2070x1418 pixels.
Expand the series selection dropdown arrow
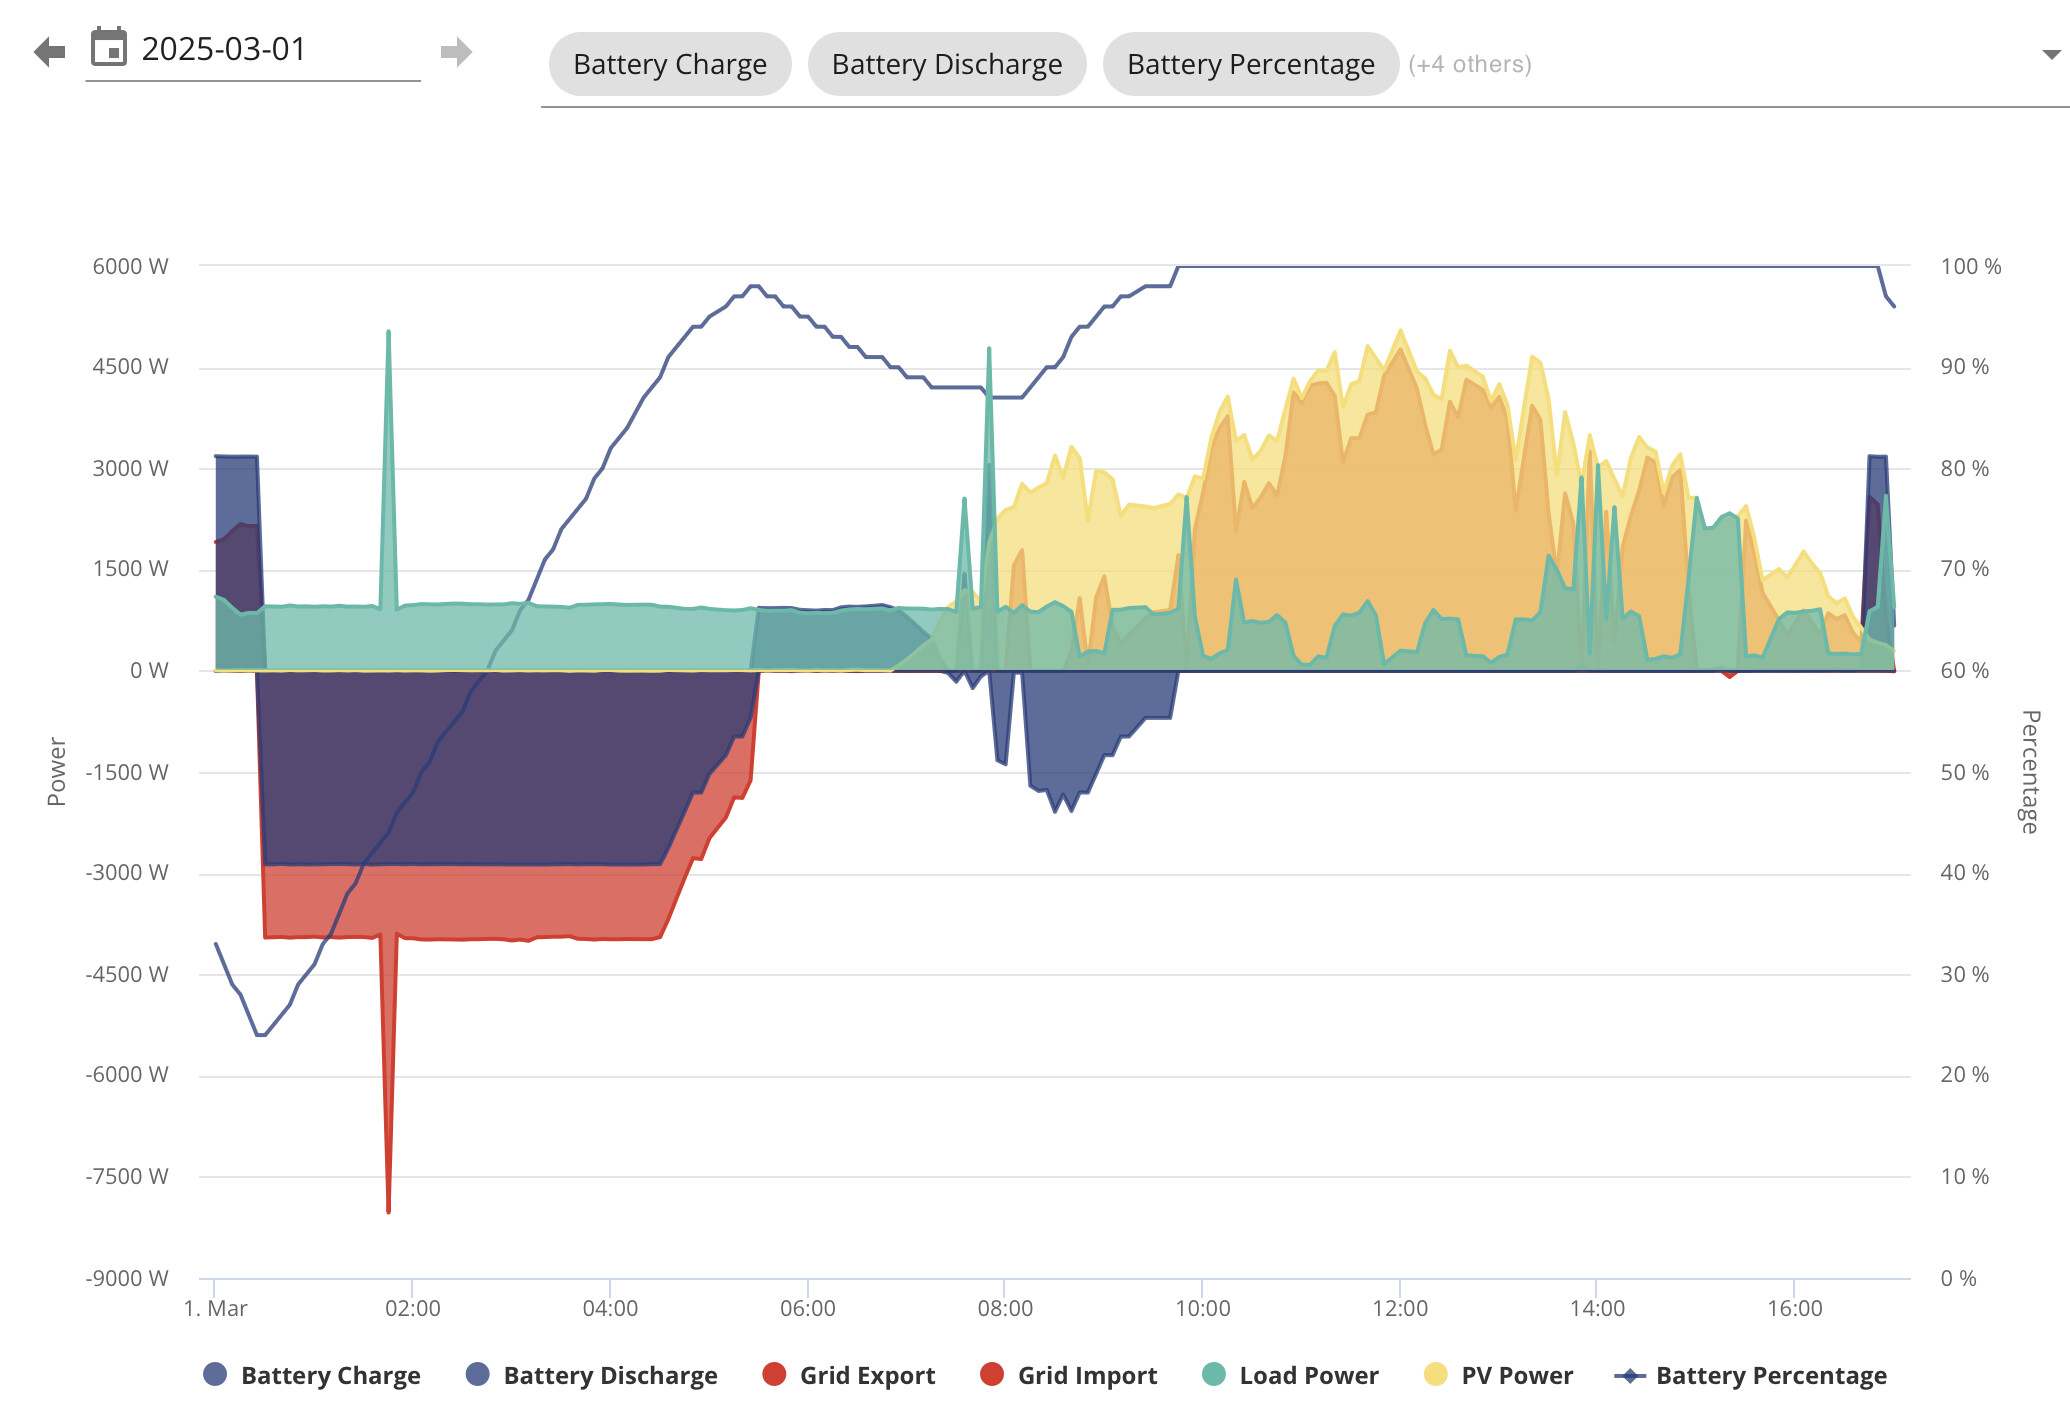point(2051,54)
